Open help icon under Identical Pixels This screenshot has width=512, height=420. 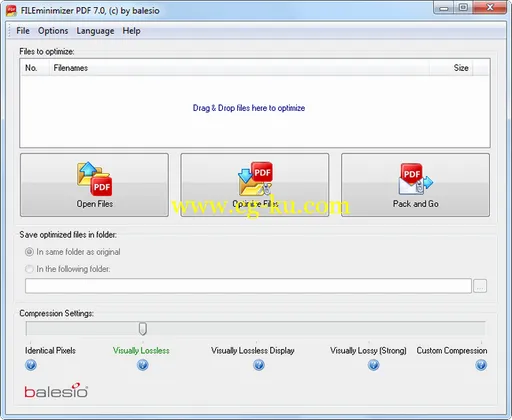[31, 365]
